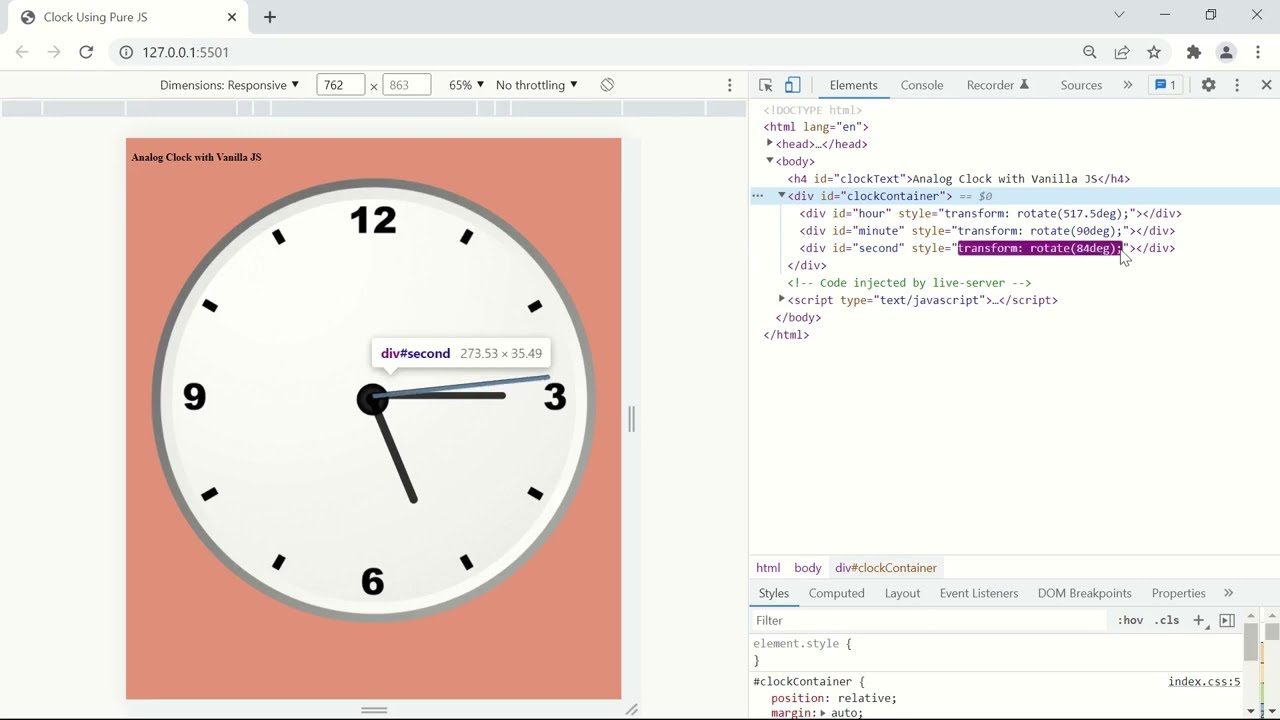Close the DevTools panel
The image size is (1280, 720).
point(1266,85)
